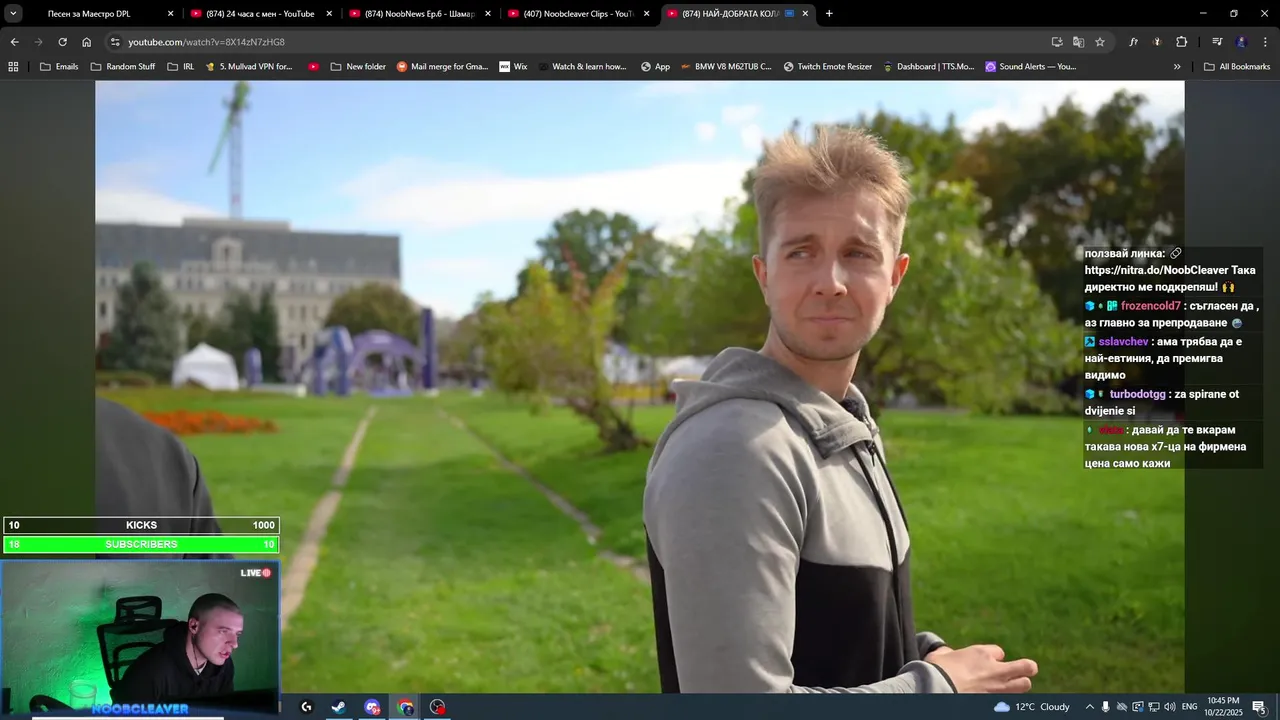1280x720 pixels.
Task: Open Chrome profile avatar
Action: tap(1241, 42)
